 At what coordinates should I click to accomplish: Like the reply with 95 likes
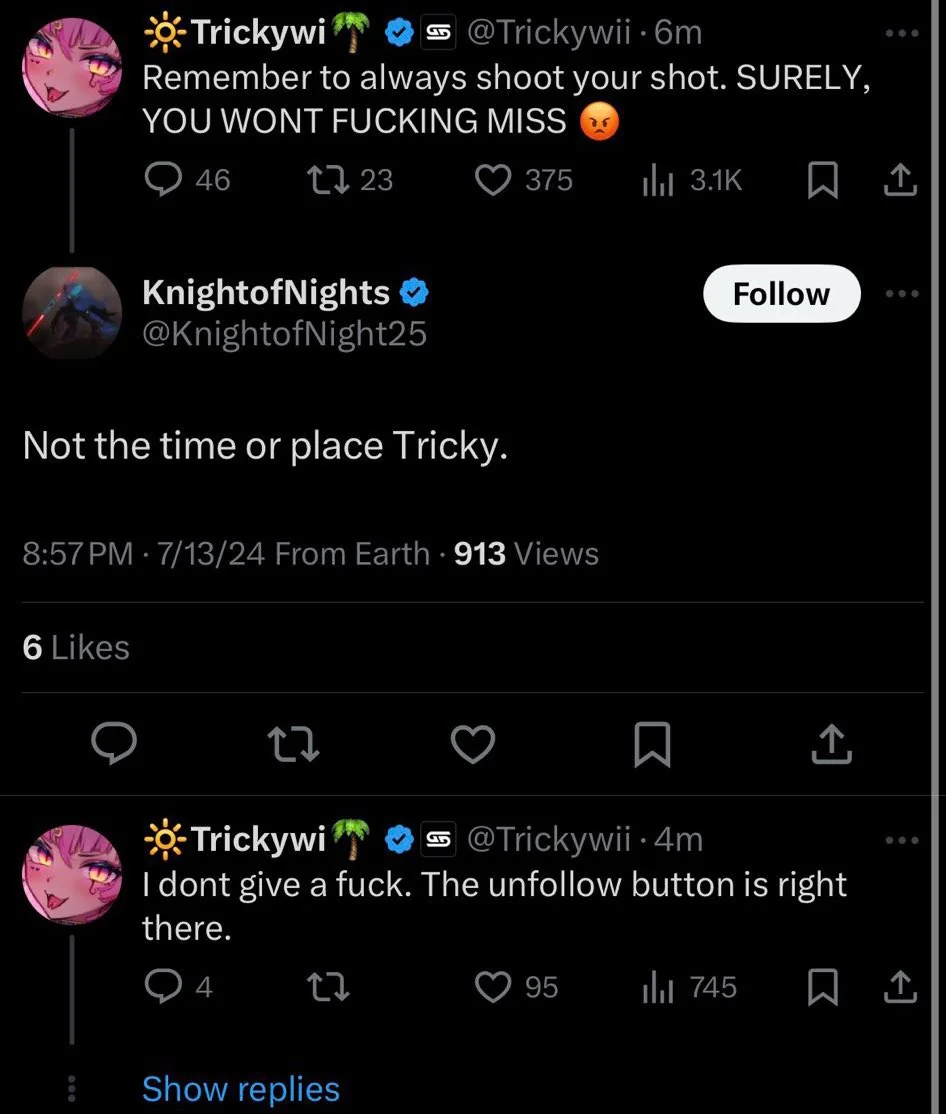(x=492, y=988)
